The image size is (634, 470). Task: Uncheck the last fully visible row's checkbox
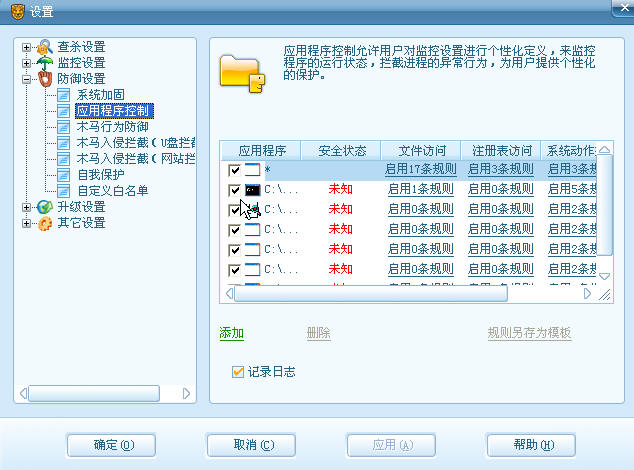(235, 270)
